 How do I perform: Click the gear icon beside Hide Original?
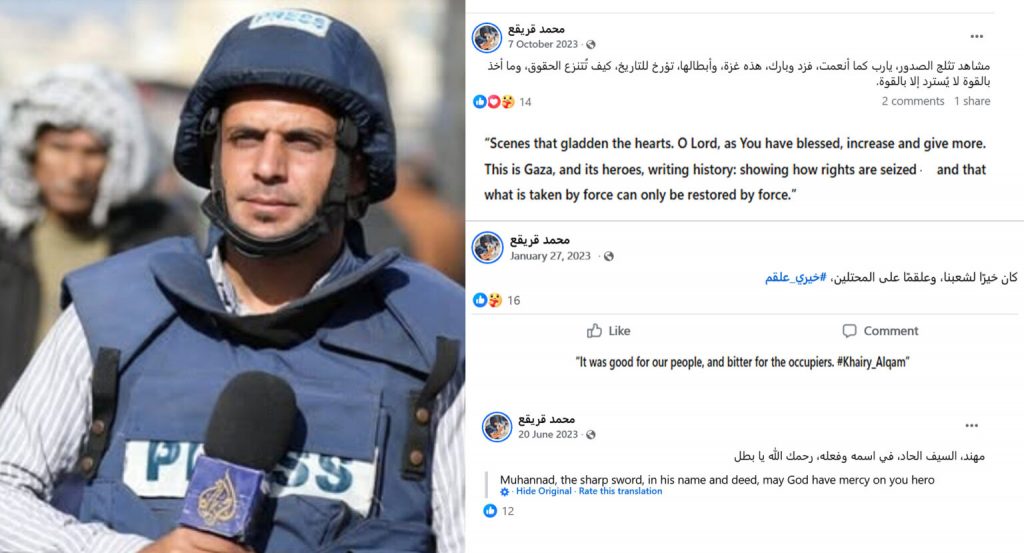tap(504, 492)
